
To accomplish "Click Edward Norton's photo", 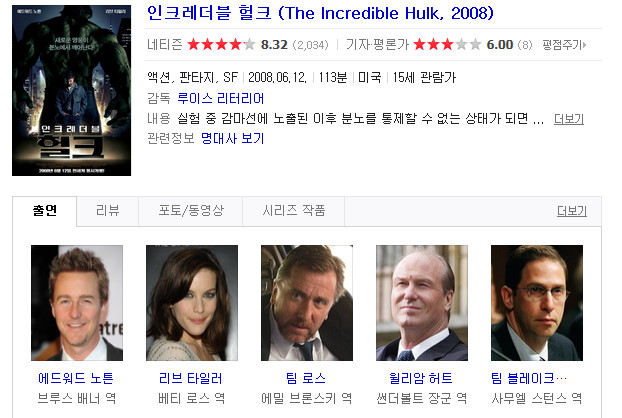I will point(77,303).
